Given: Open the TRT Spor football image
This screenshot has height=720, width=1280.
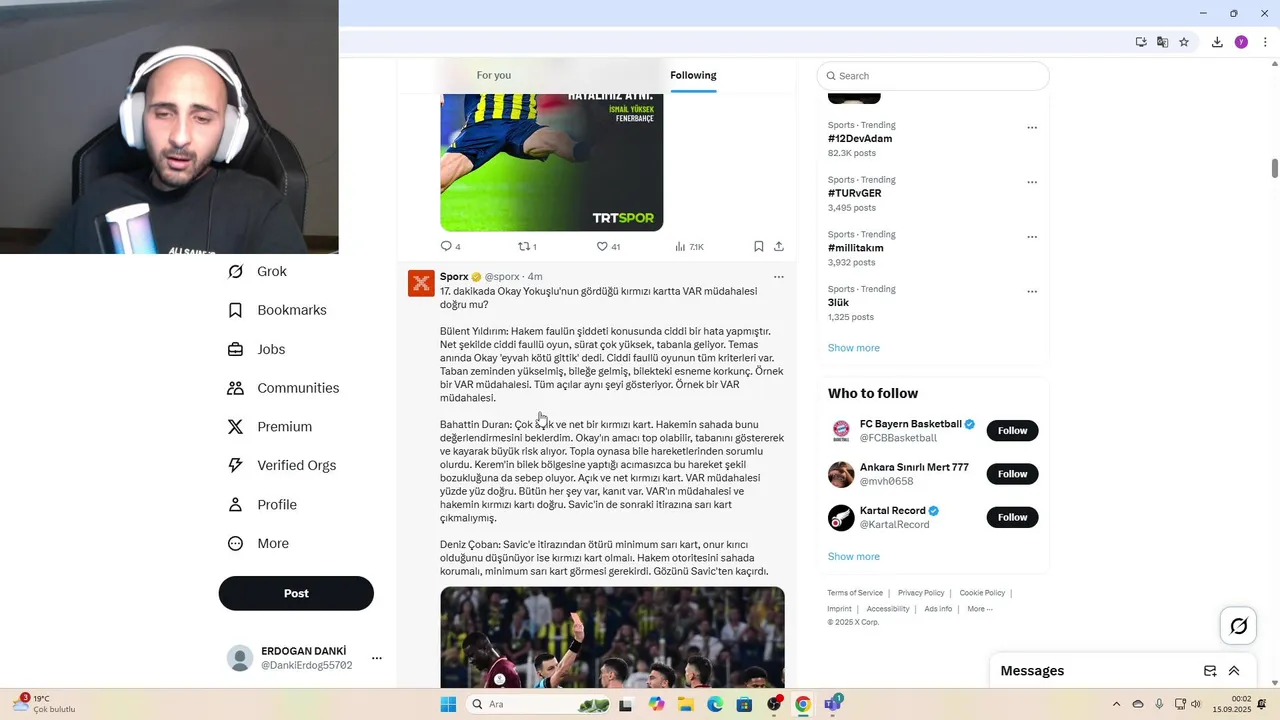Looking at the screenshot, I should [551, 162].
